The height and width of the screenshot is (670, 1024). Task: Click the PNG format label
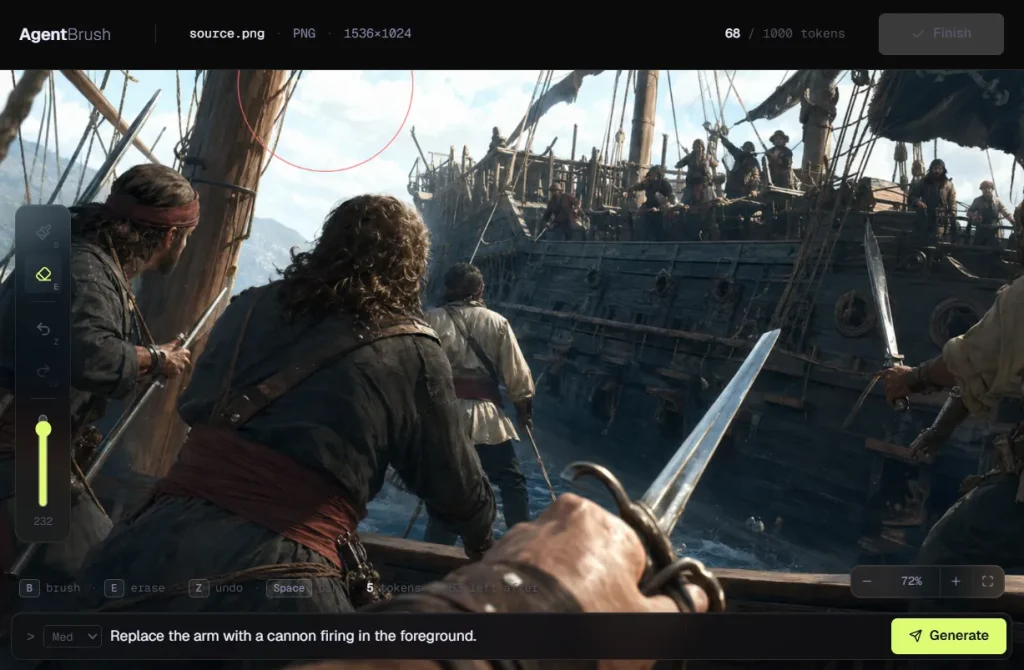click(x=304, y=33)
